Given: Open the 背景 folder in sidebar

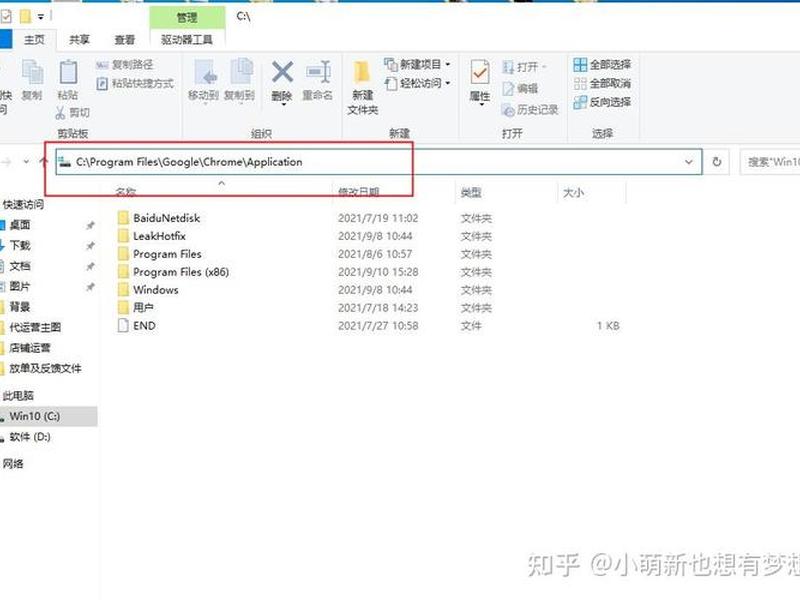Looking at the screenshot, I should coord(19,307).
